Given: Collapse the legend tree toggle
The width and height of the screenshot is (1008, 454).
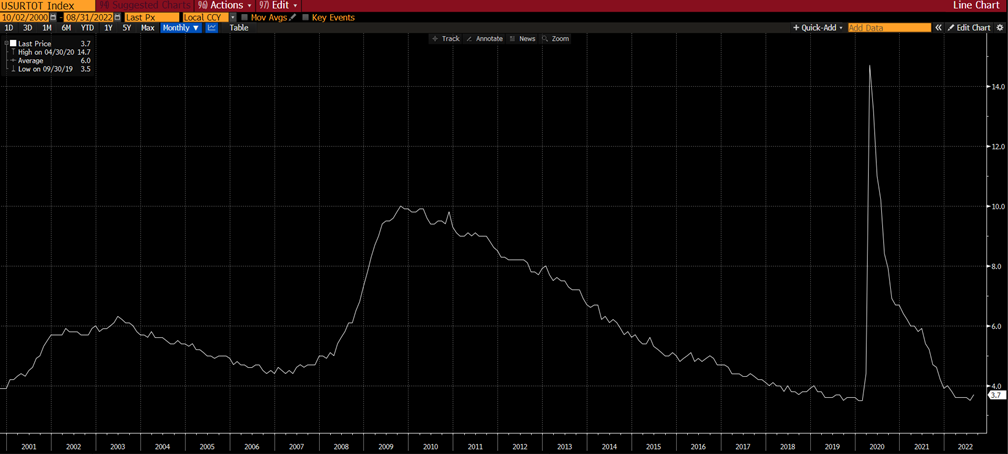Looking at the screenshot, I should pos(6,44).
